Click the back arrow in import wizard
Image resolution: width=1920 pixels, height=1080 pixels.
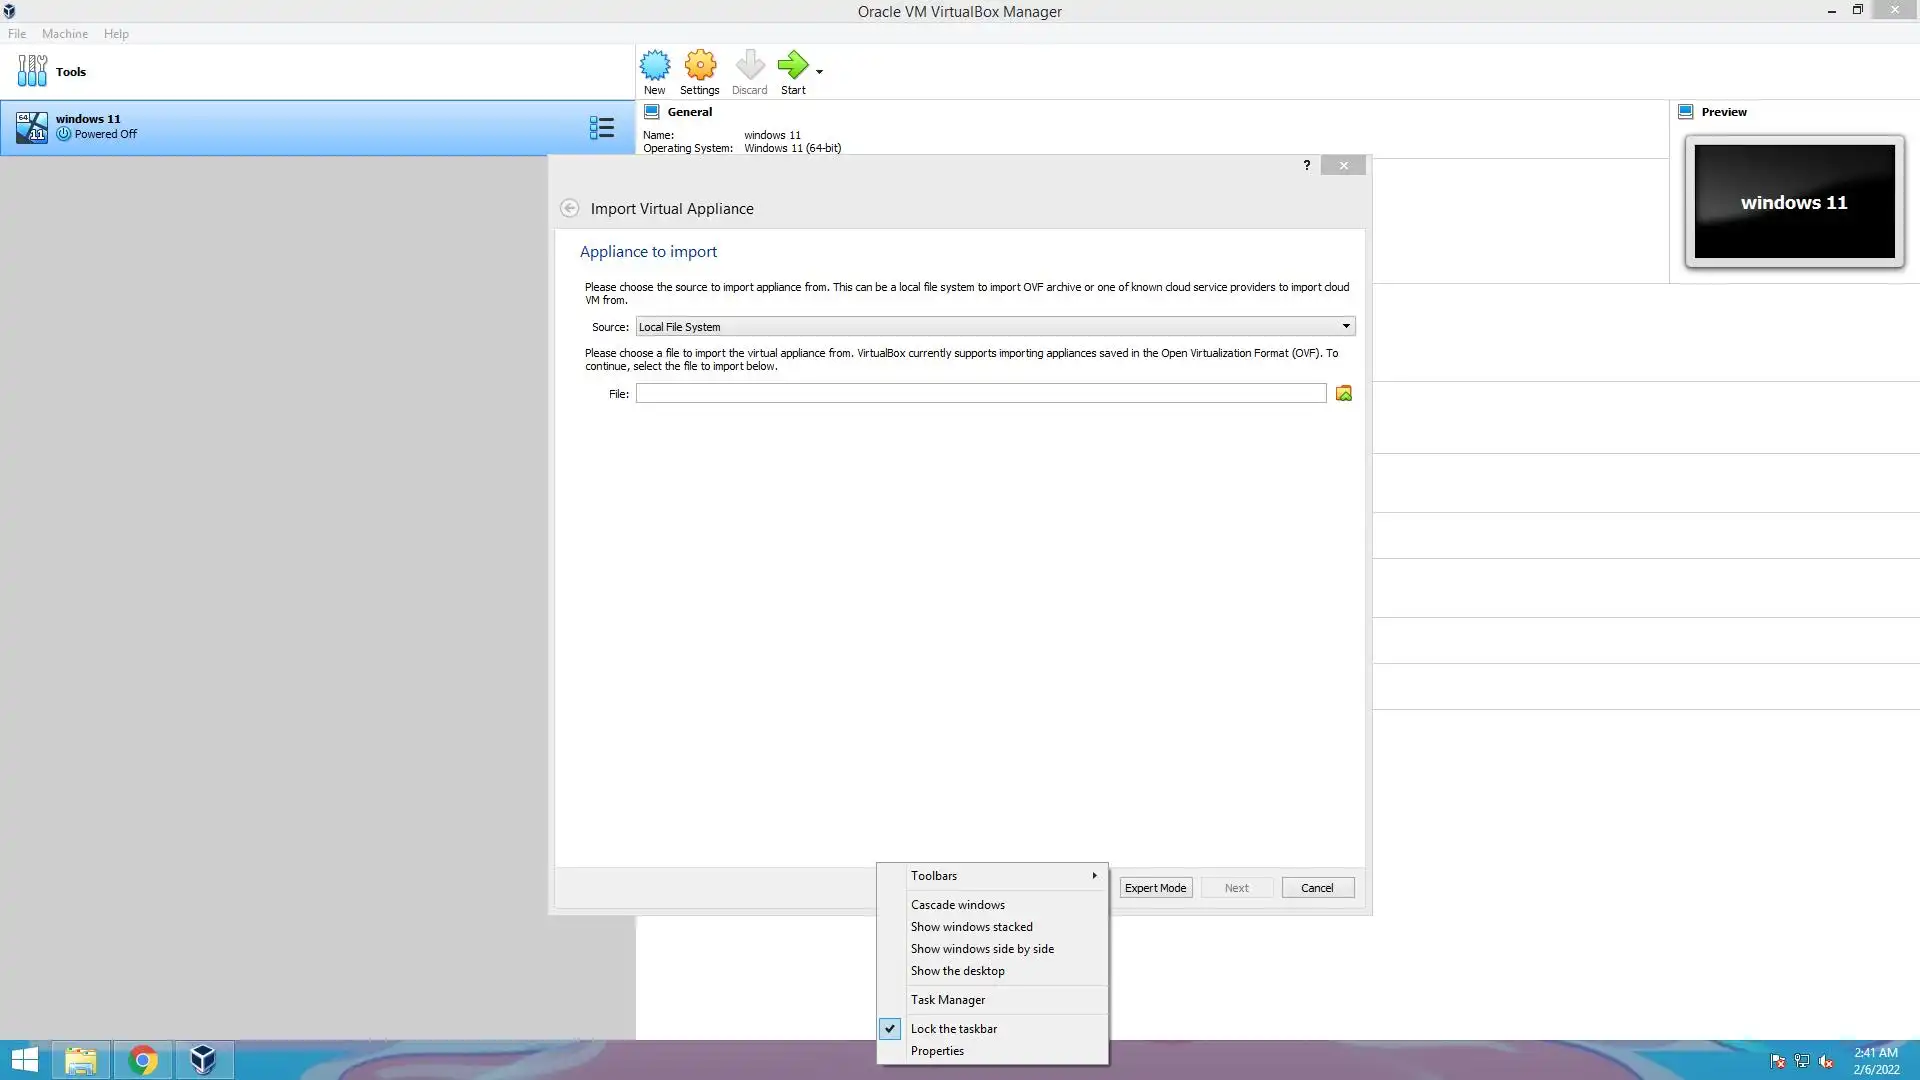pos(569,208)
